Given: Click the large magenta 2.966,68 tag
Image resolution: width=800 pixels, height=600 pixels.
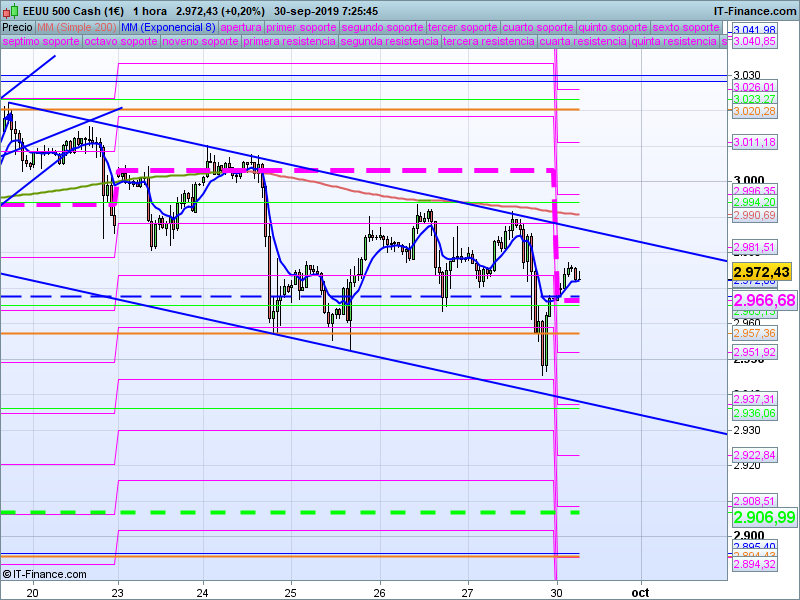Looking at the screenshot, I should 764,300.
